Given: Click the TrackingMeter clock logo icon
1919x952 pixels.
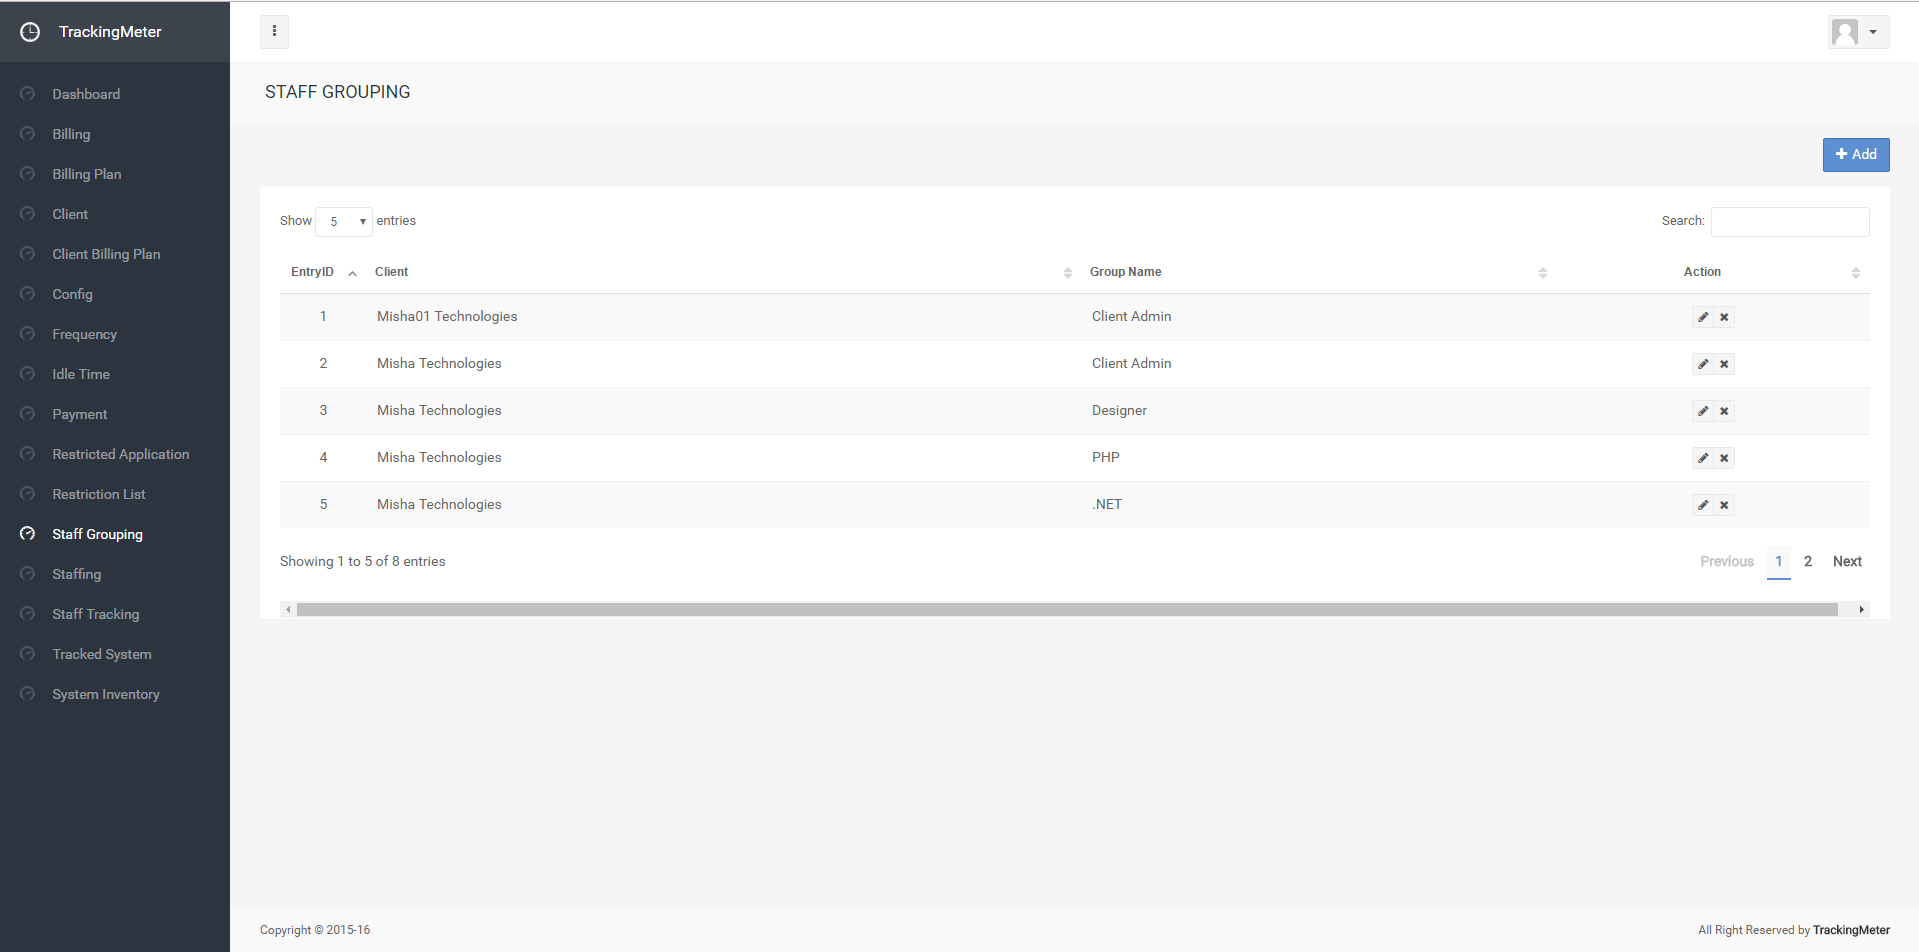Looking at the screenshot, I should 30,32.
